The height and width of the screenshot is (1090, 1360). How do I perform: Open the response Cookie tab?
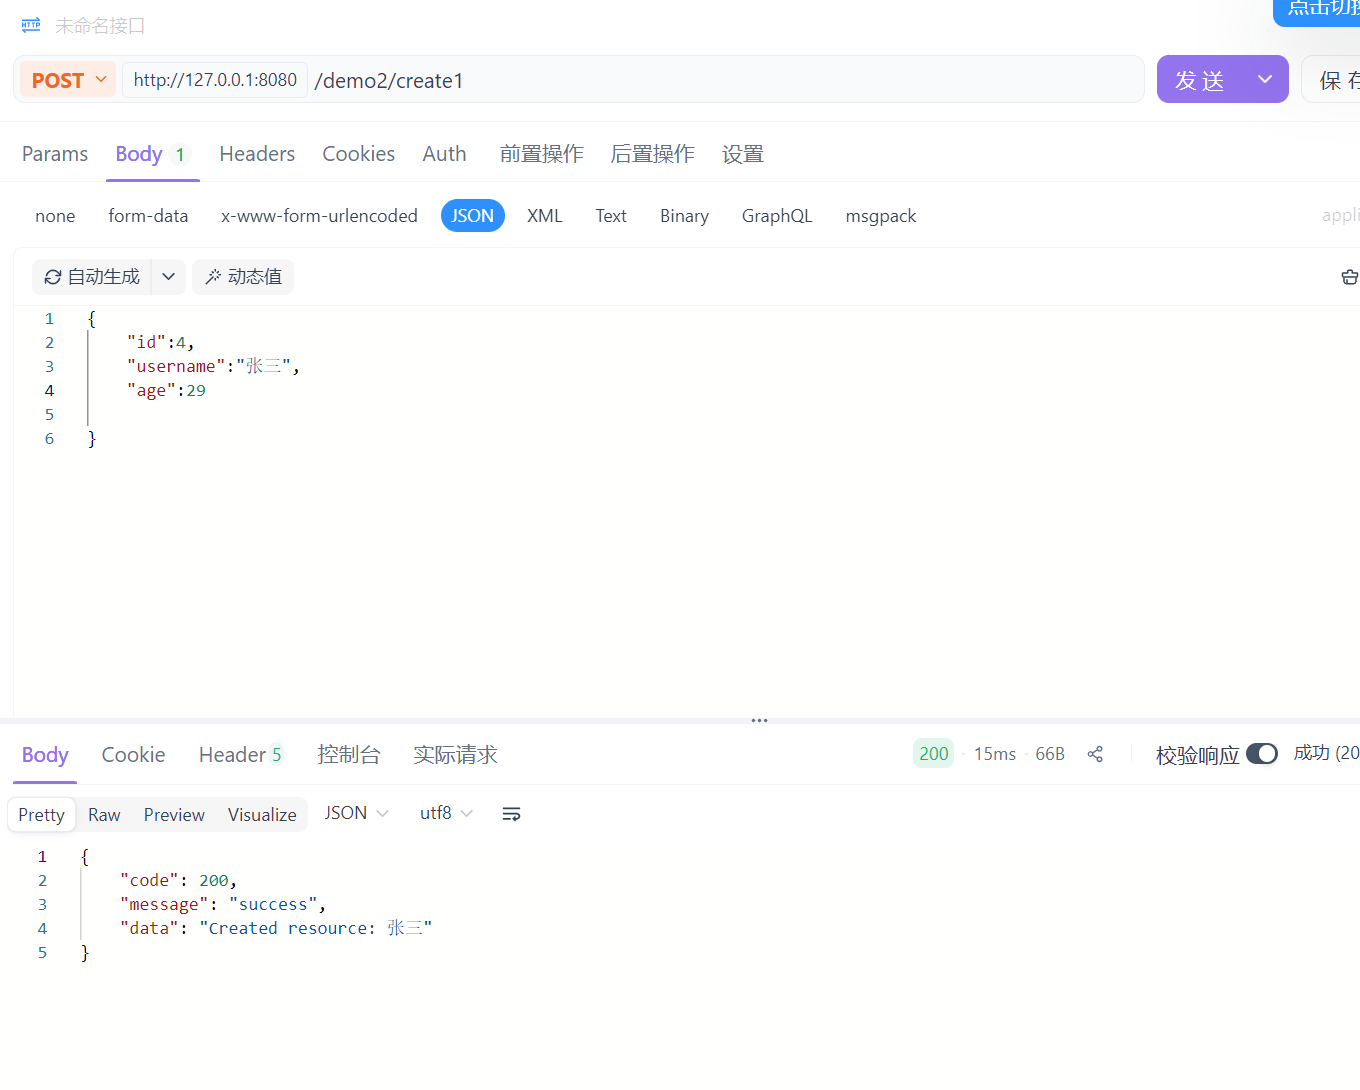(x=133, y=755)
